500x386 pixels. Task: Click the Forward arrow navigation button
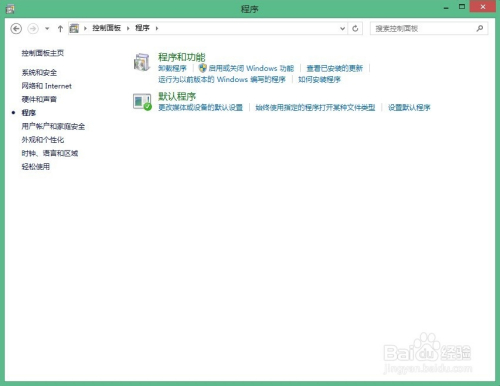click(33, 29)
